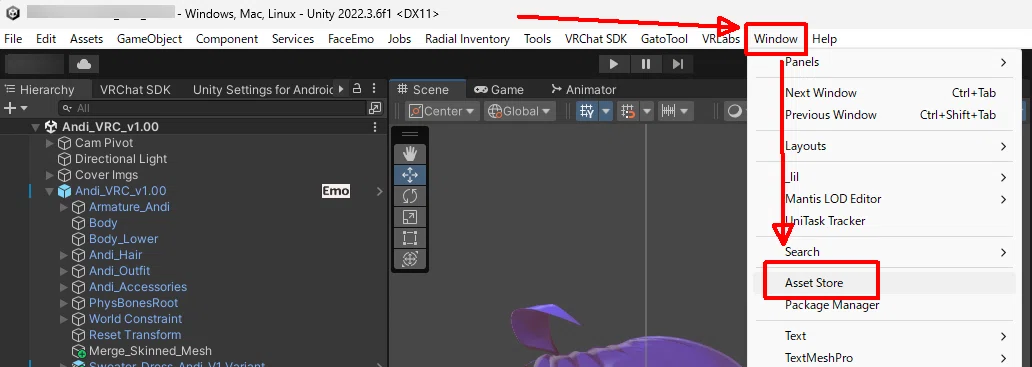The width and height of the screenshot is (1032, 367).
Task: Select the Rotate tool in Scene
Action: tap(410, 196)
